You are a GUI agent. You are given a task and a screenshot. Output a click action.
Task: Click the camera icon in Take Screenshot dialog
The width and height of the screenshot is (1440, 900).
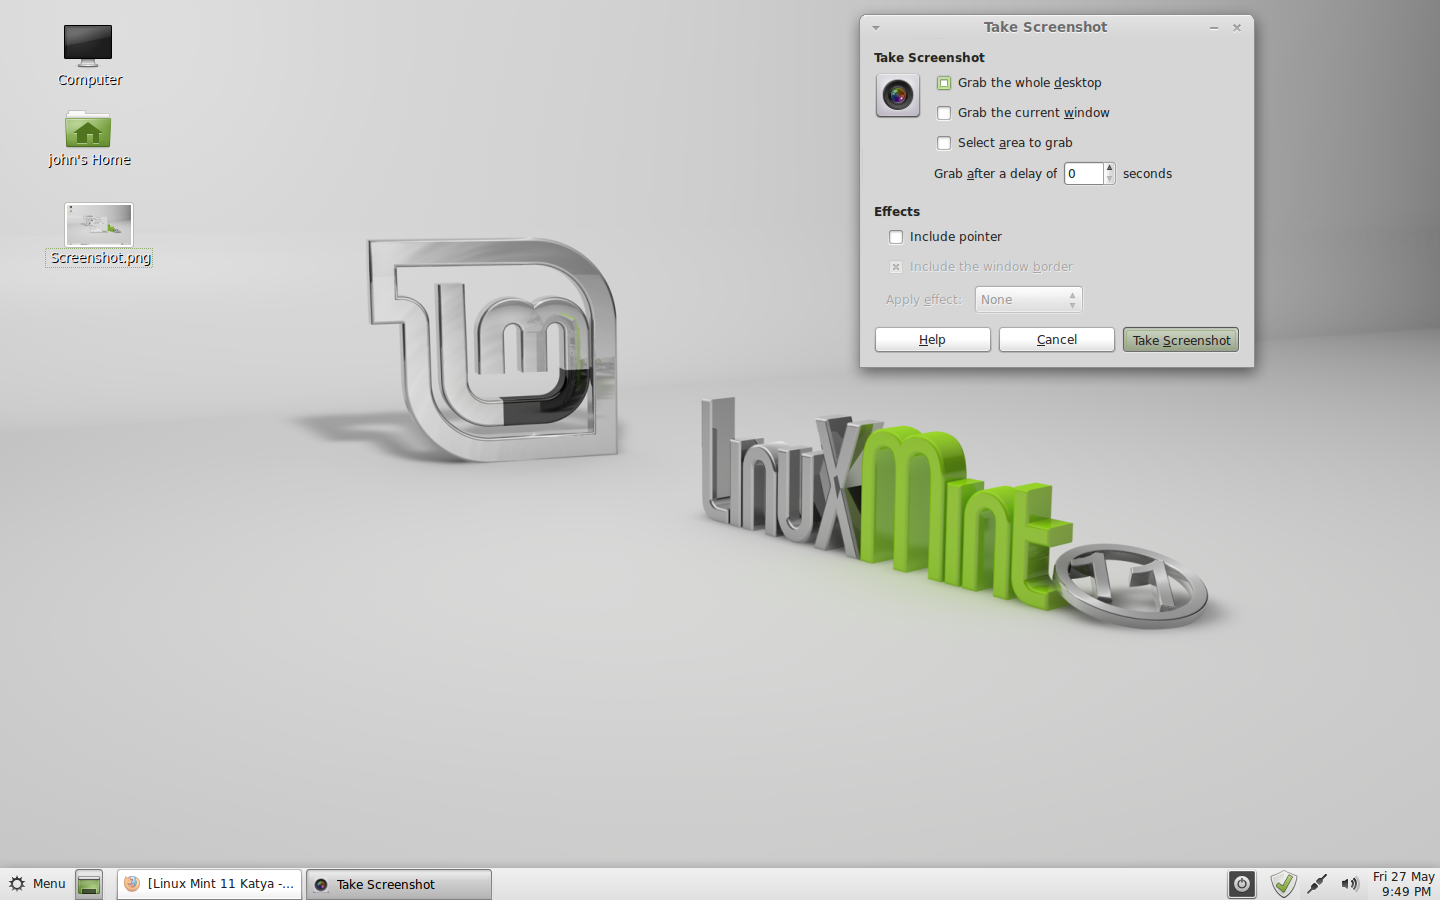click(x=898, y=96)
